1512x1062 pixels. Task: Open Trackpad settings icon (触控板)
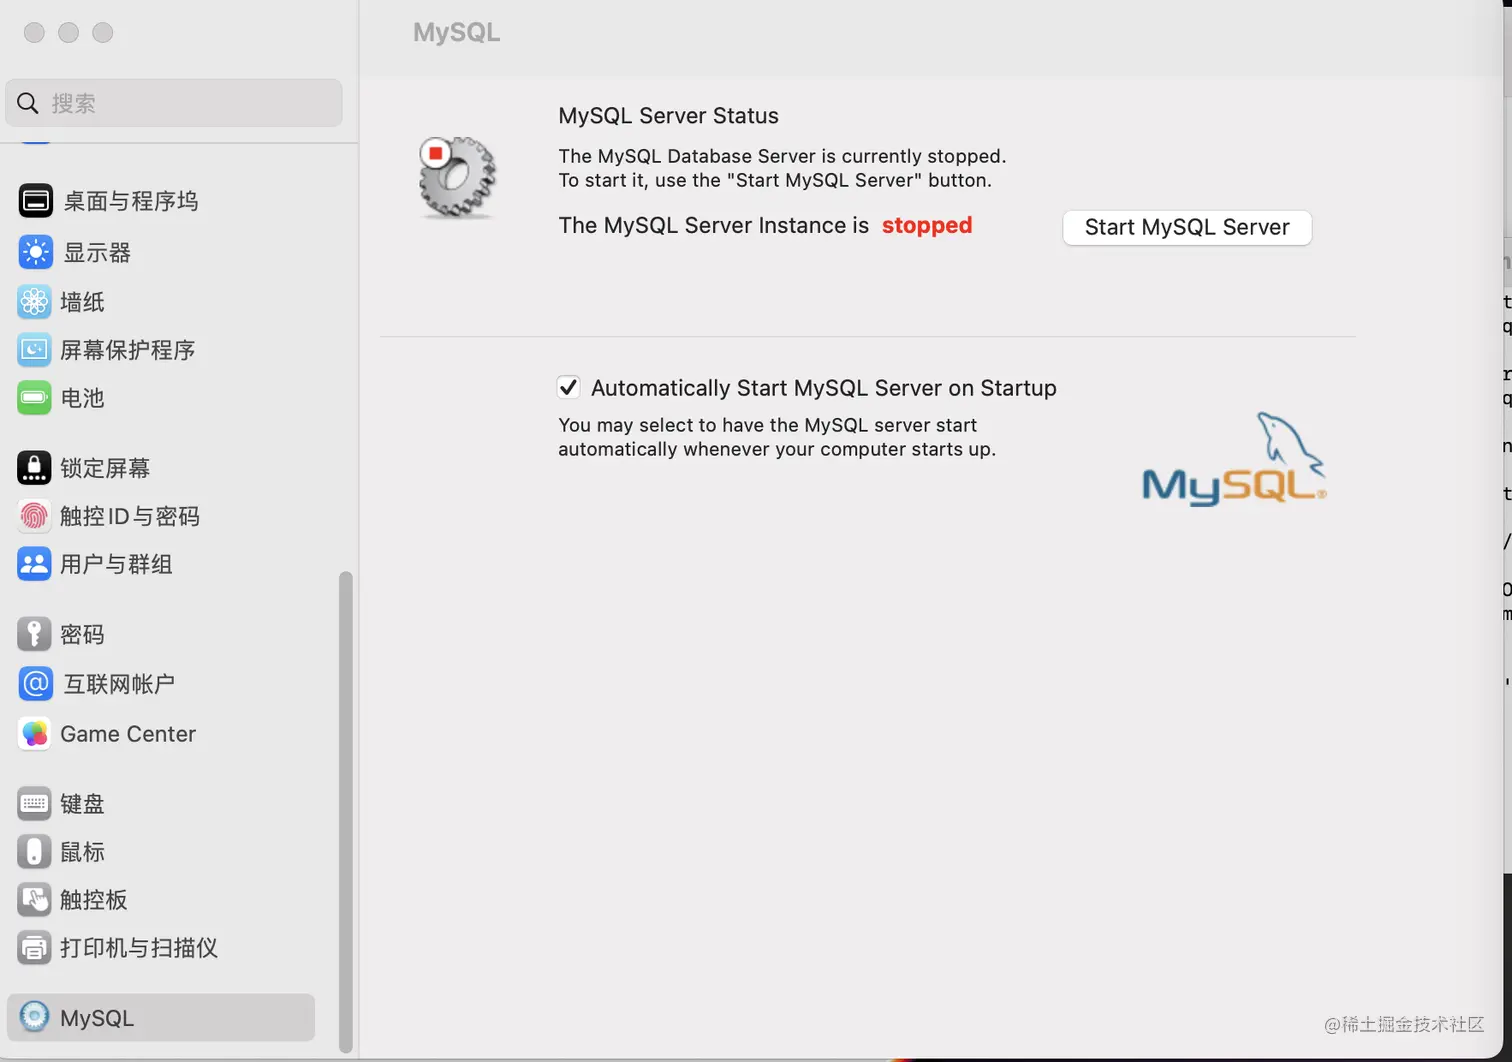[34, 899]
